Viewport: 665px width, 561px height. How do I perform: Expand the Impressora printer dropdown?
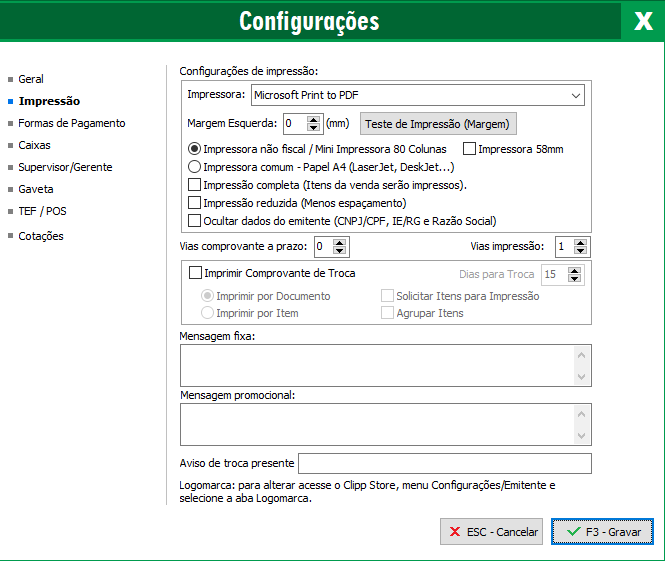[575, 96]
